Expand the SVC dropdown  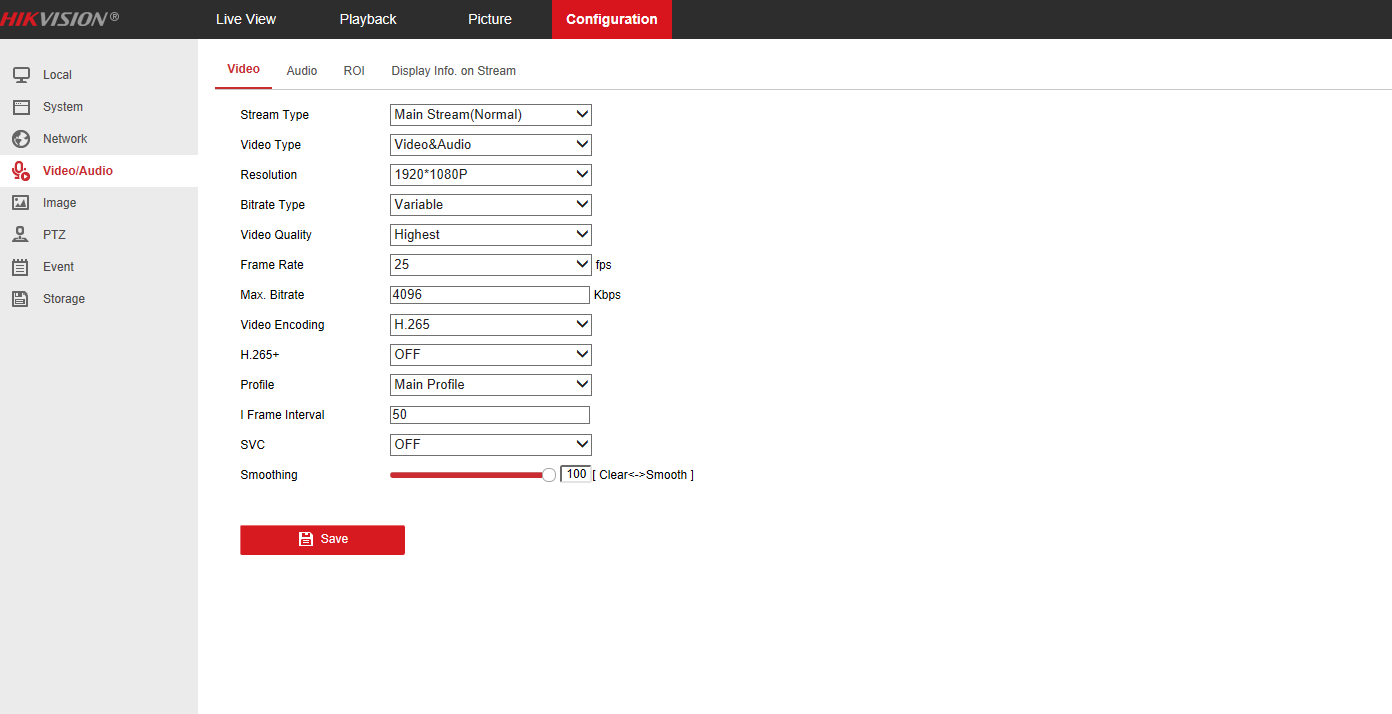point(490,445)
